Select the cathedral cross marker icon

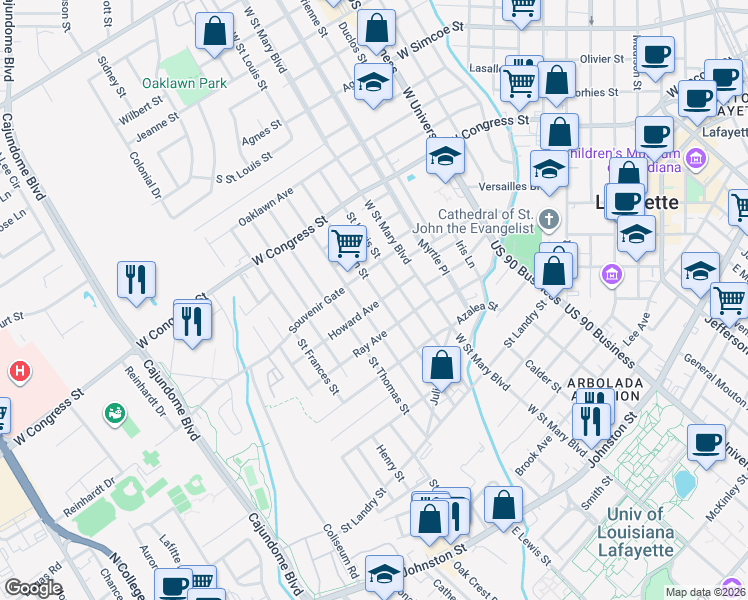point(549,220)
